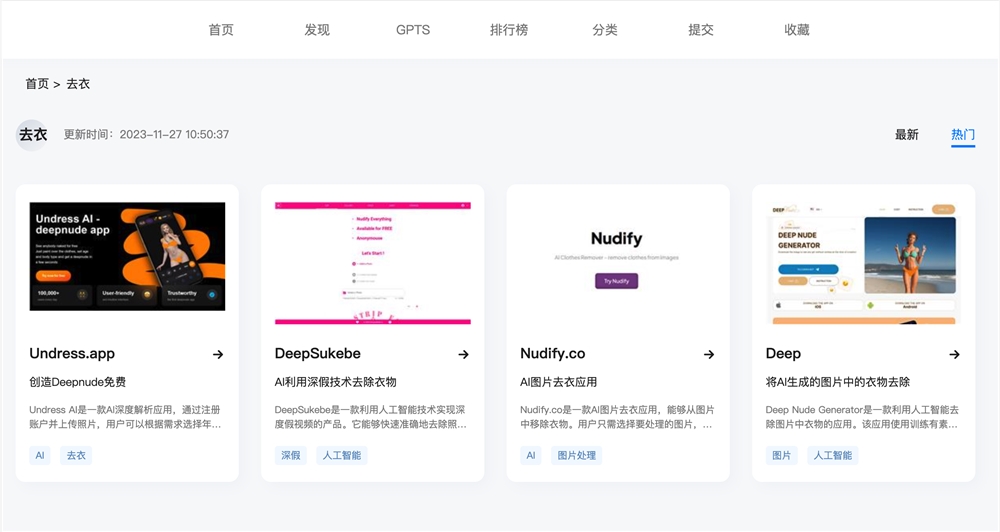
Task: Open the DeepSukebe preview thumbnail
Action: 373,263
